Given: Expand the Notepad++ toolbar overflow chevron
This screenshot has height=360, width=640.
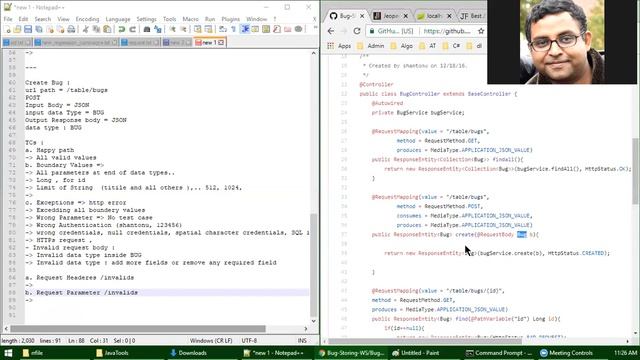Looking at the screenshot, I should pos(315,27).
